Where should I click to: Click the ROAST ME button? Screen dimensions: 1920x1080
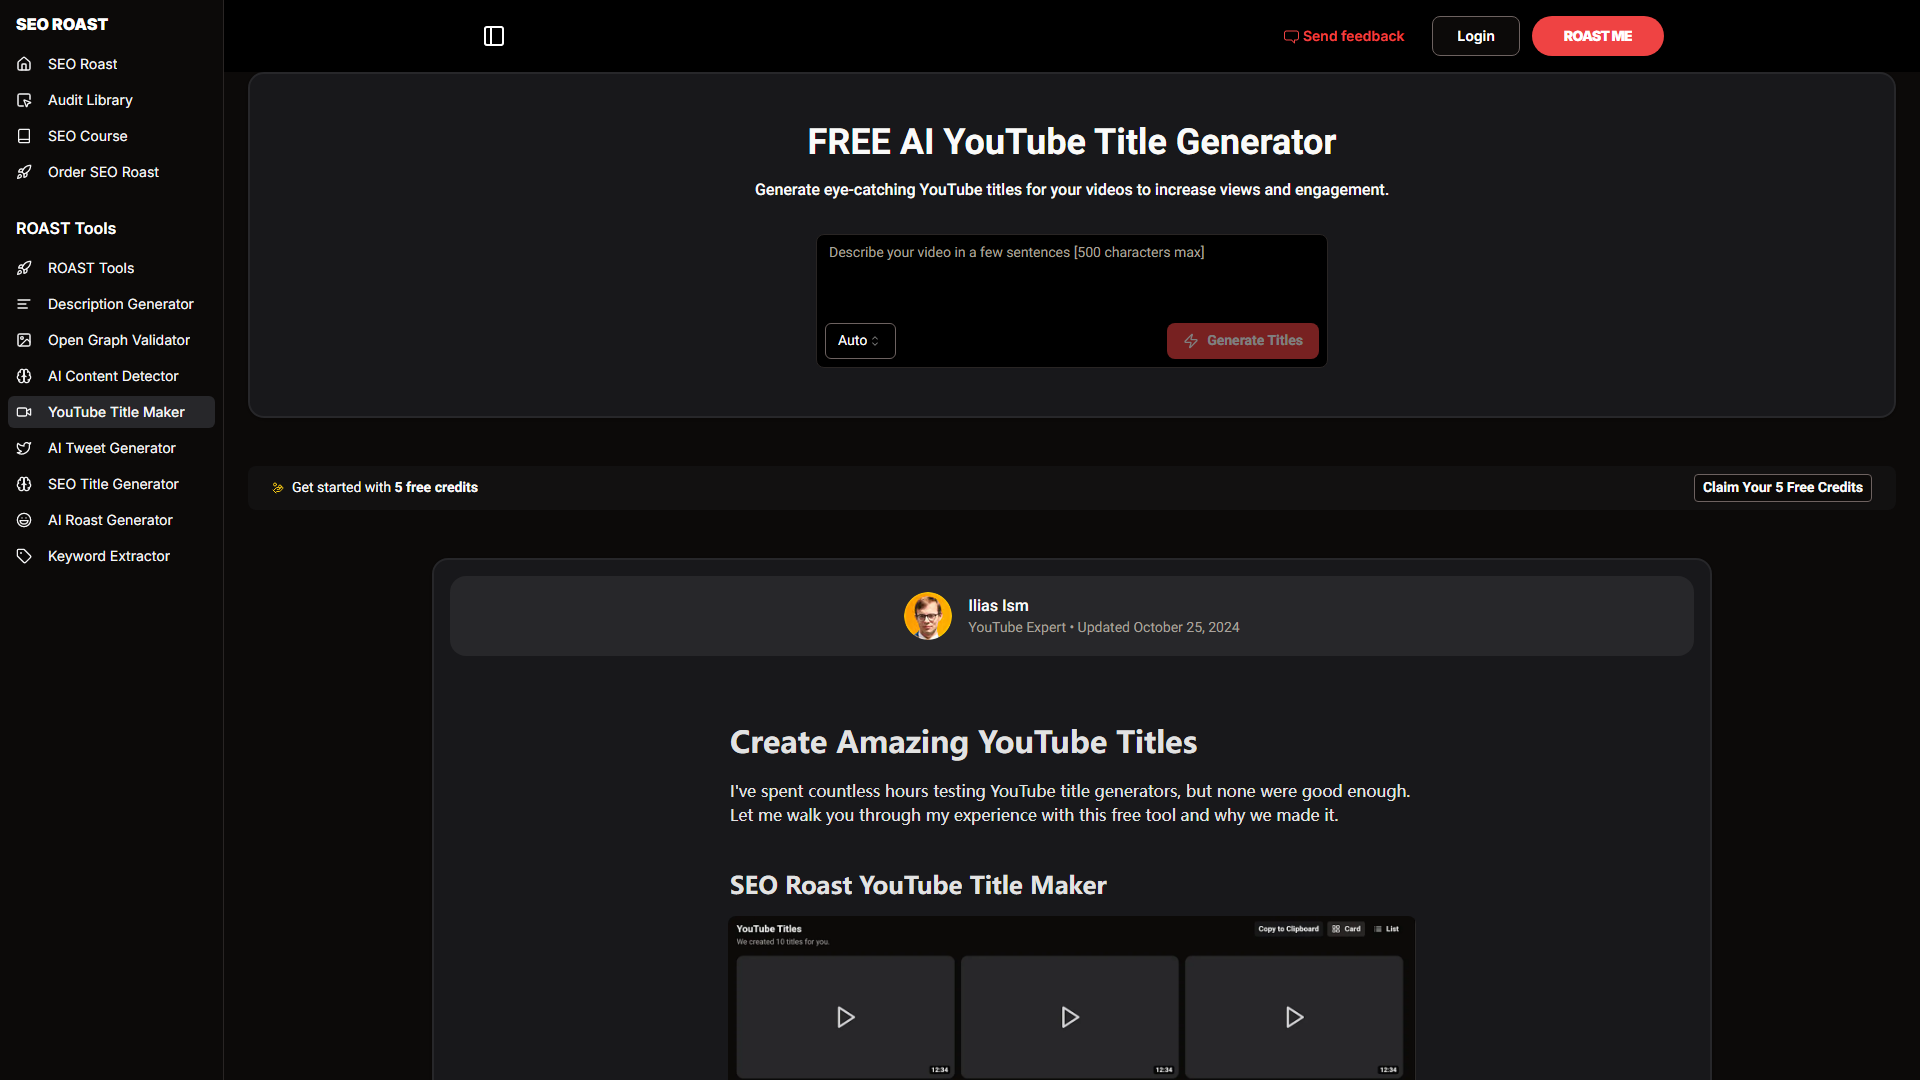1596,36
